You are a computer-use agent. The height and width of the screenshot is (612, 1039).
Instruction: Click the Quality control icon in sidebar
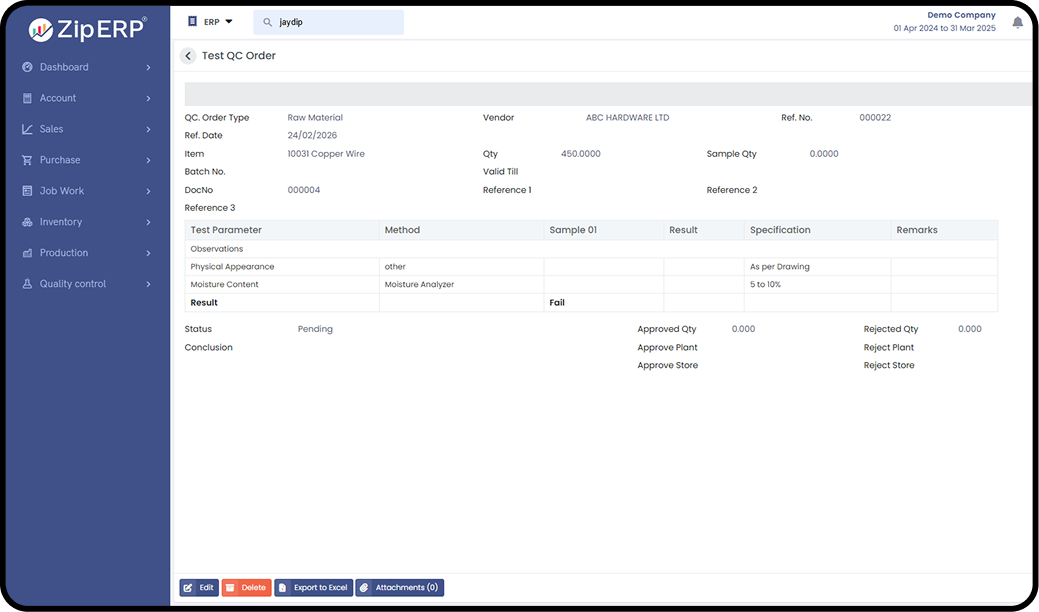[28, 284]
